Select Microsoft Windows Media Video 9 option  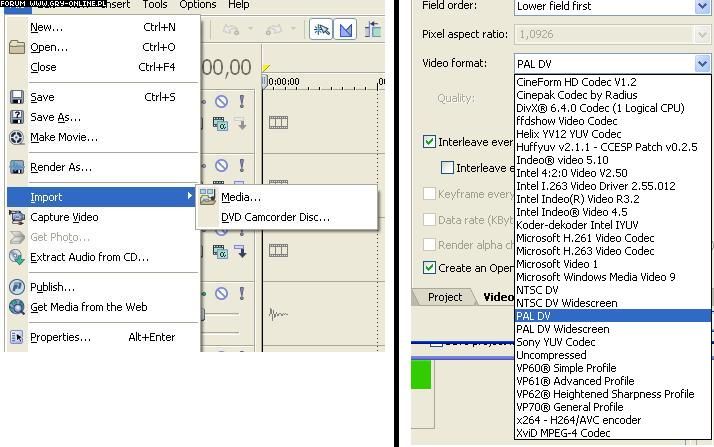coord(612,277)
